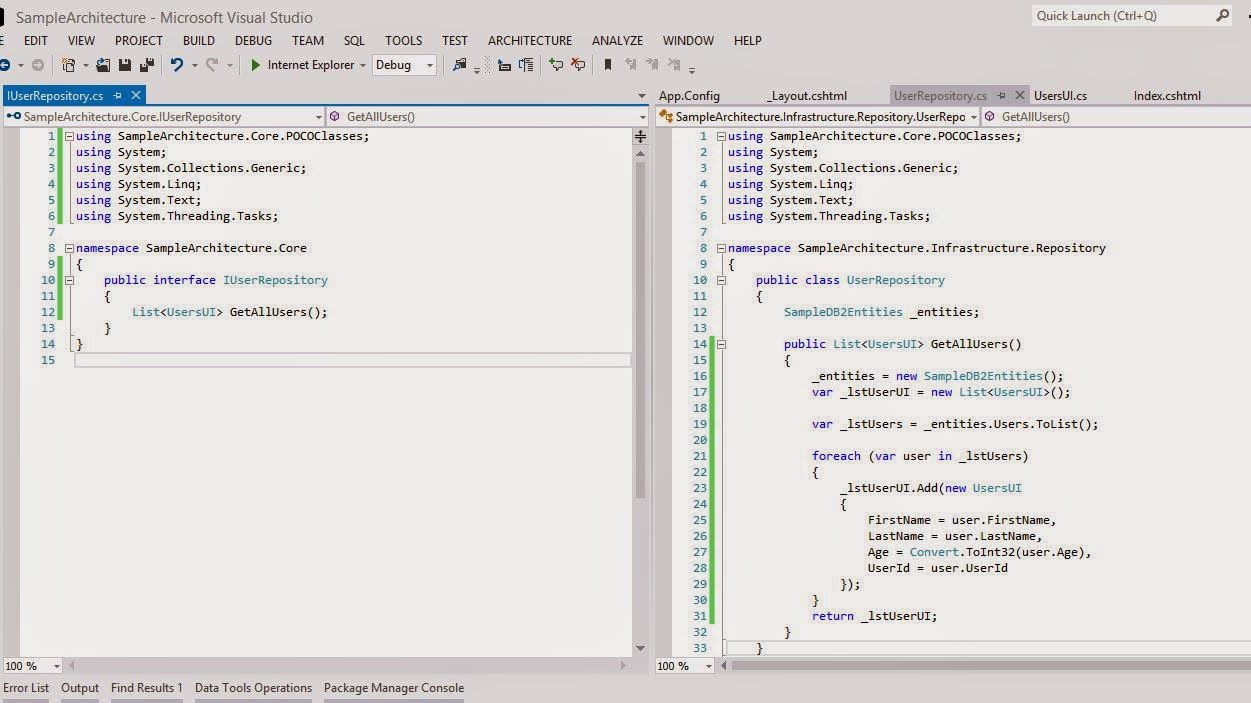Open the ARCHITECTURE menu

tap(529, 40)
